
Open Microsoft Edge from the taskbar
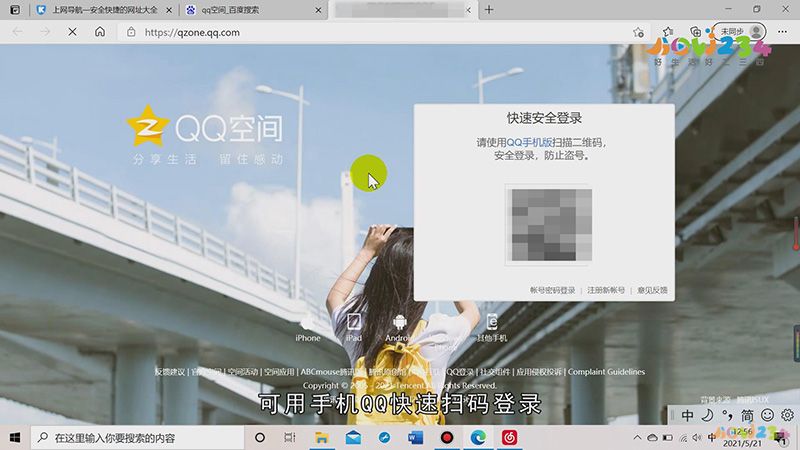[478, 438]
